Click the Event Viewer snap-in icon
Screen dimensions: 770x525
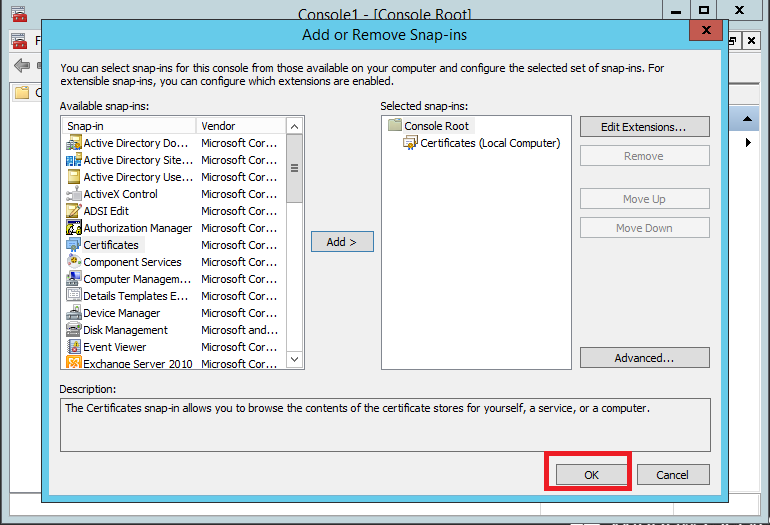pyautogui.click(x=73, y=347)
